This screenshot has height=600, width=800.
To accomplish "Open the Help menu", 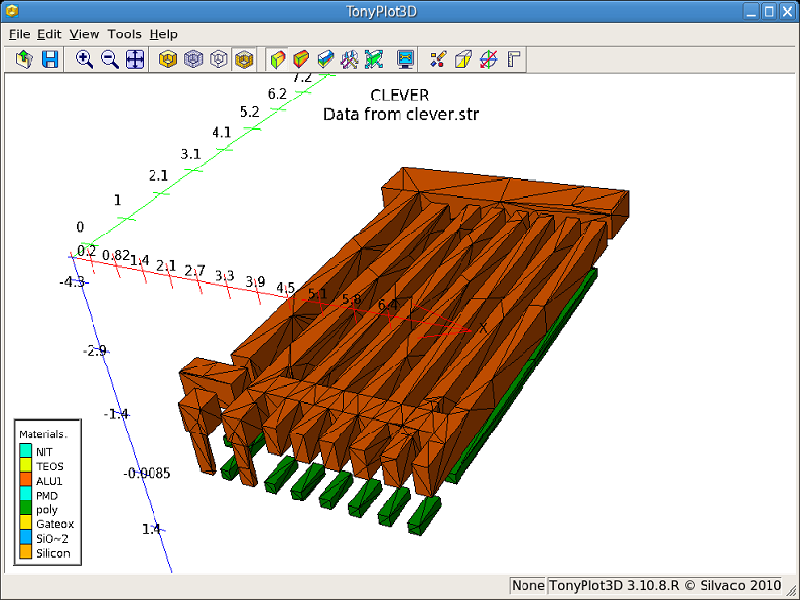I will pyautogui.click(x=163, y=34).
